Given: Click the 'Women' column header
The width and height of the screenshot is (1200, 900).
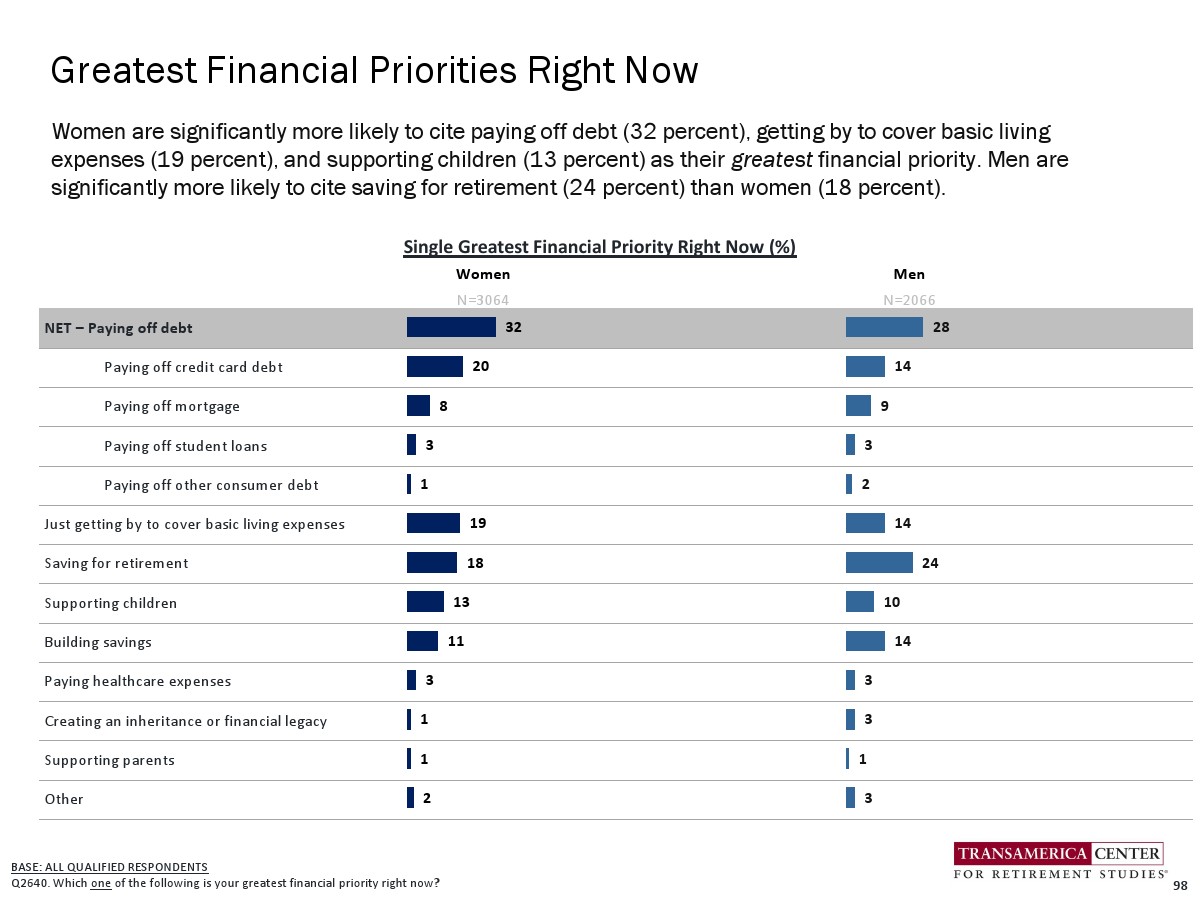Looking at the screenshot, I should 483,274.
